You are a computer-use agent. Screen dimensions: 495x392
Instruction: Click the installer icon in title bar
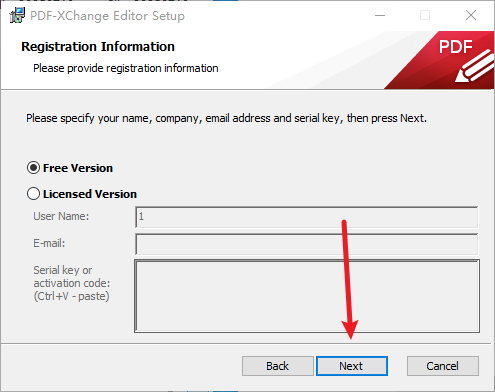tap(17, 15)
